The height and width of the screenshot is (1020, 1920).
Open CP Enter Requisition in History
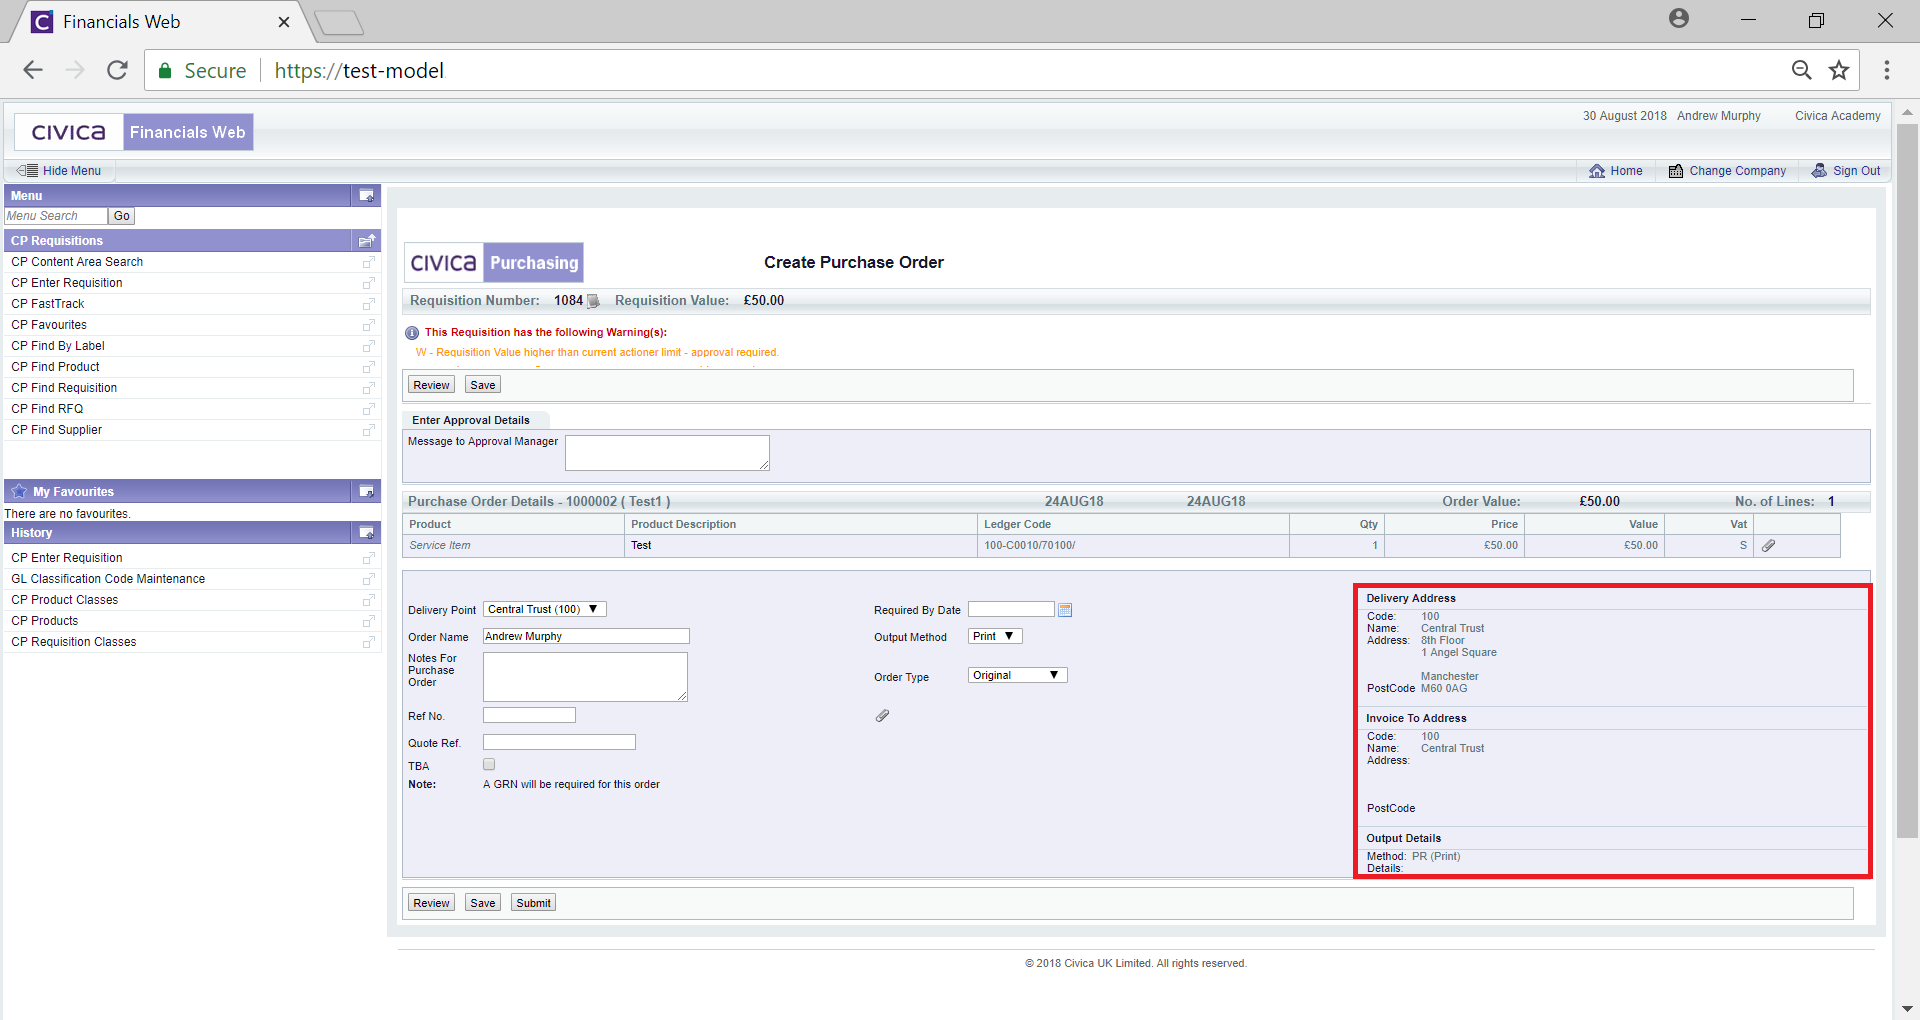(x=67, y=558)
